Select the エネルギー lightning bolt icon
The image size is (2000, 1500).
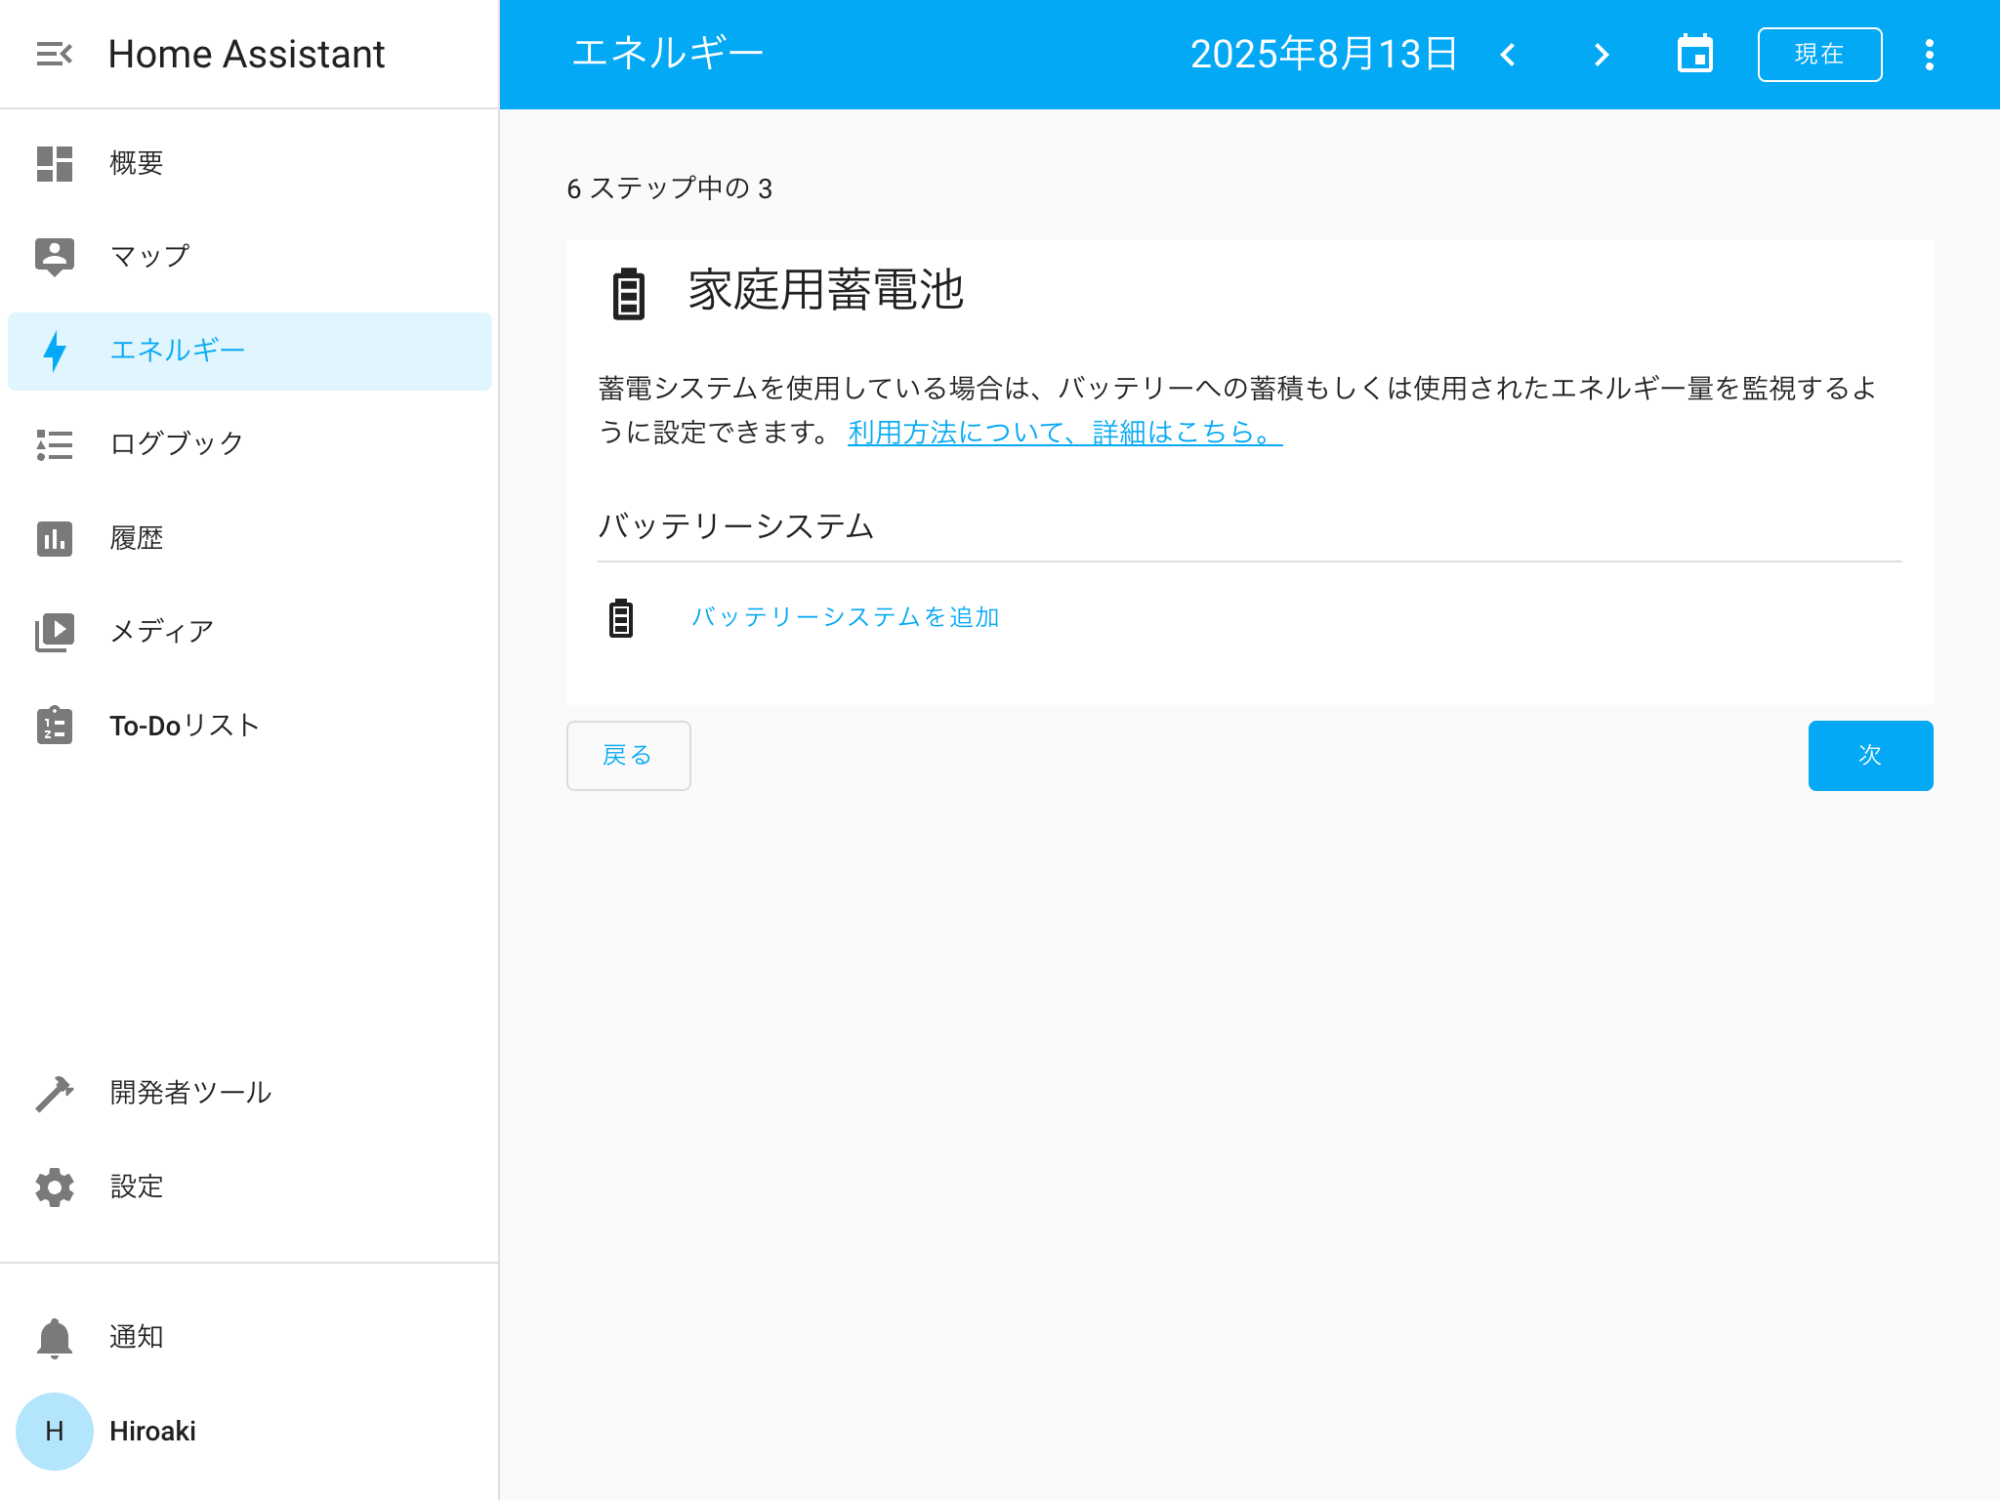pos(54,351)
